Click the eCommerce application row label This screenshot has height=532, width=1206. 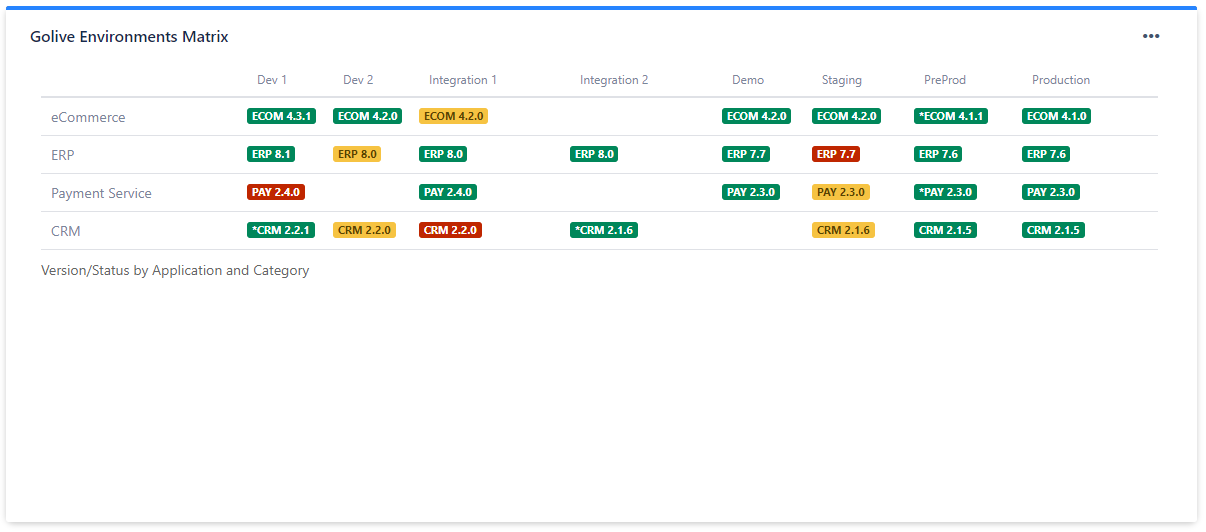pyautogui.click(x=88, y=117)
